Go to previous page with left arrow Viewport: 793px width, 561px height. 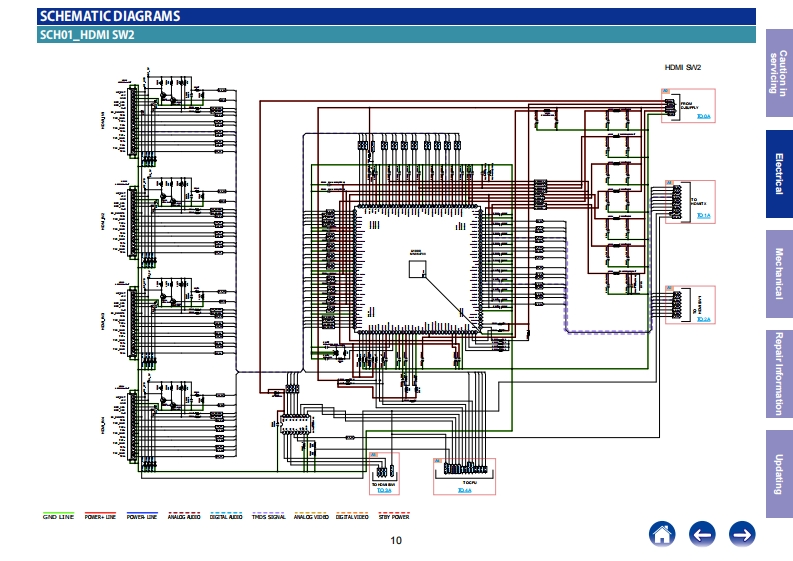[x=702, y=534]
